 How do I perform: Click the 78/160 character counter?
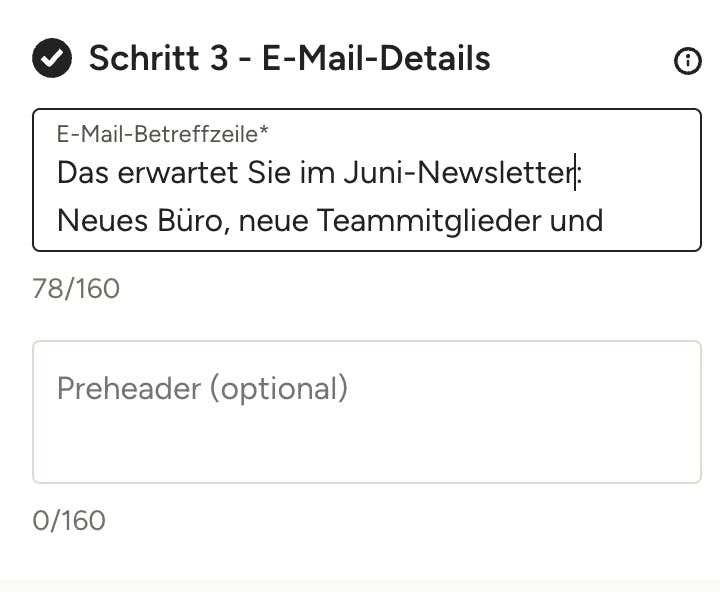(x=76, y=289)
